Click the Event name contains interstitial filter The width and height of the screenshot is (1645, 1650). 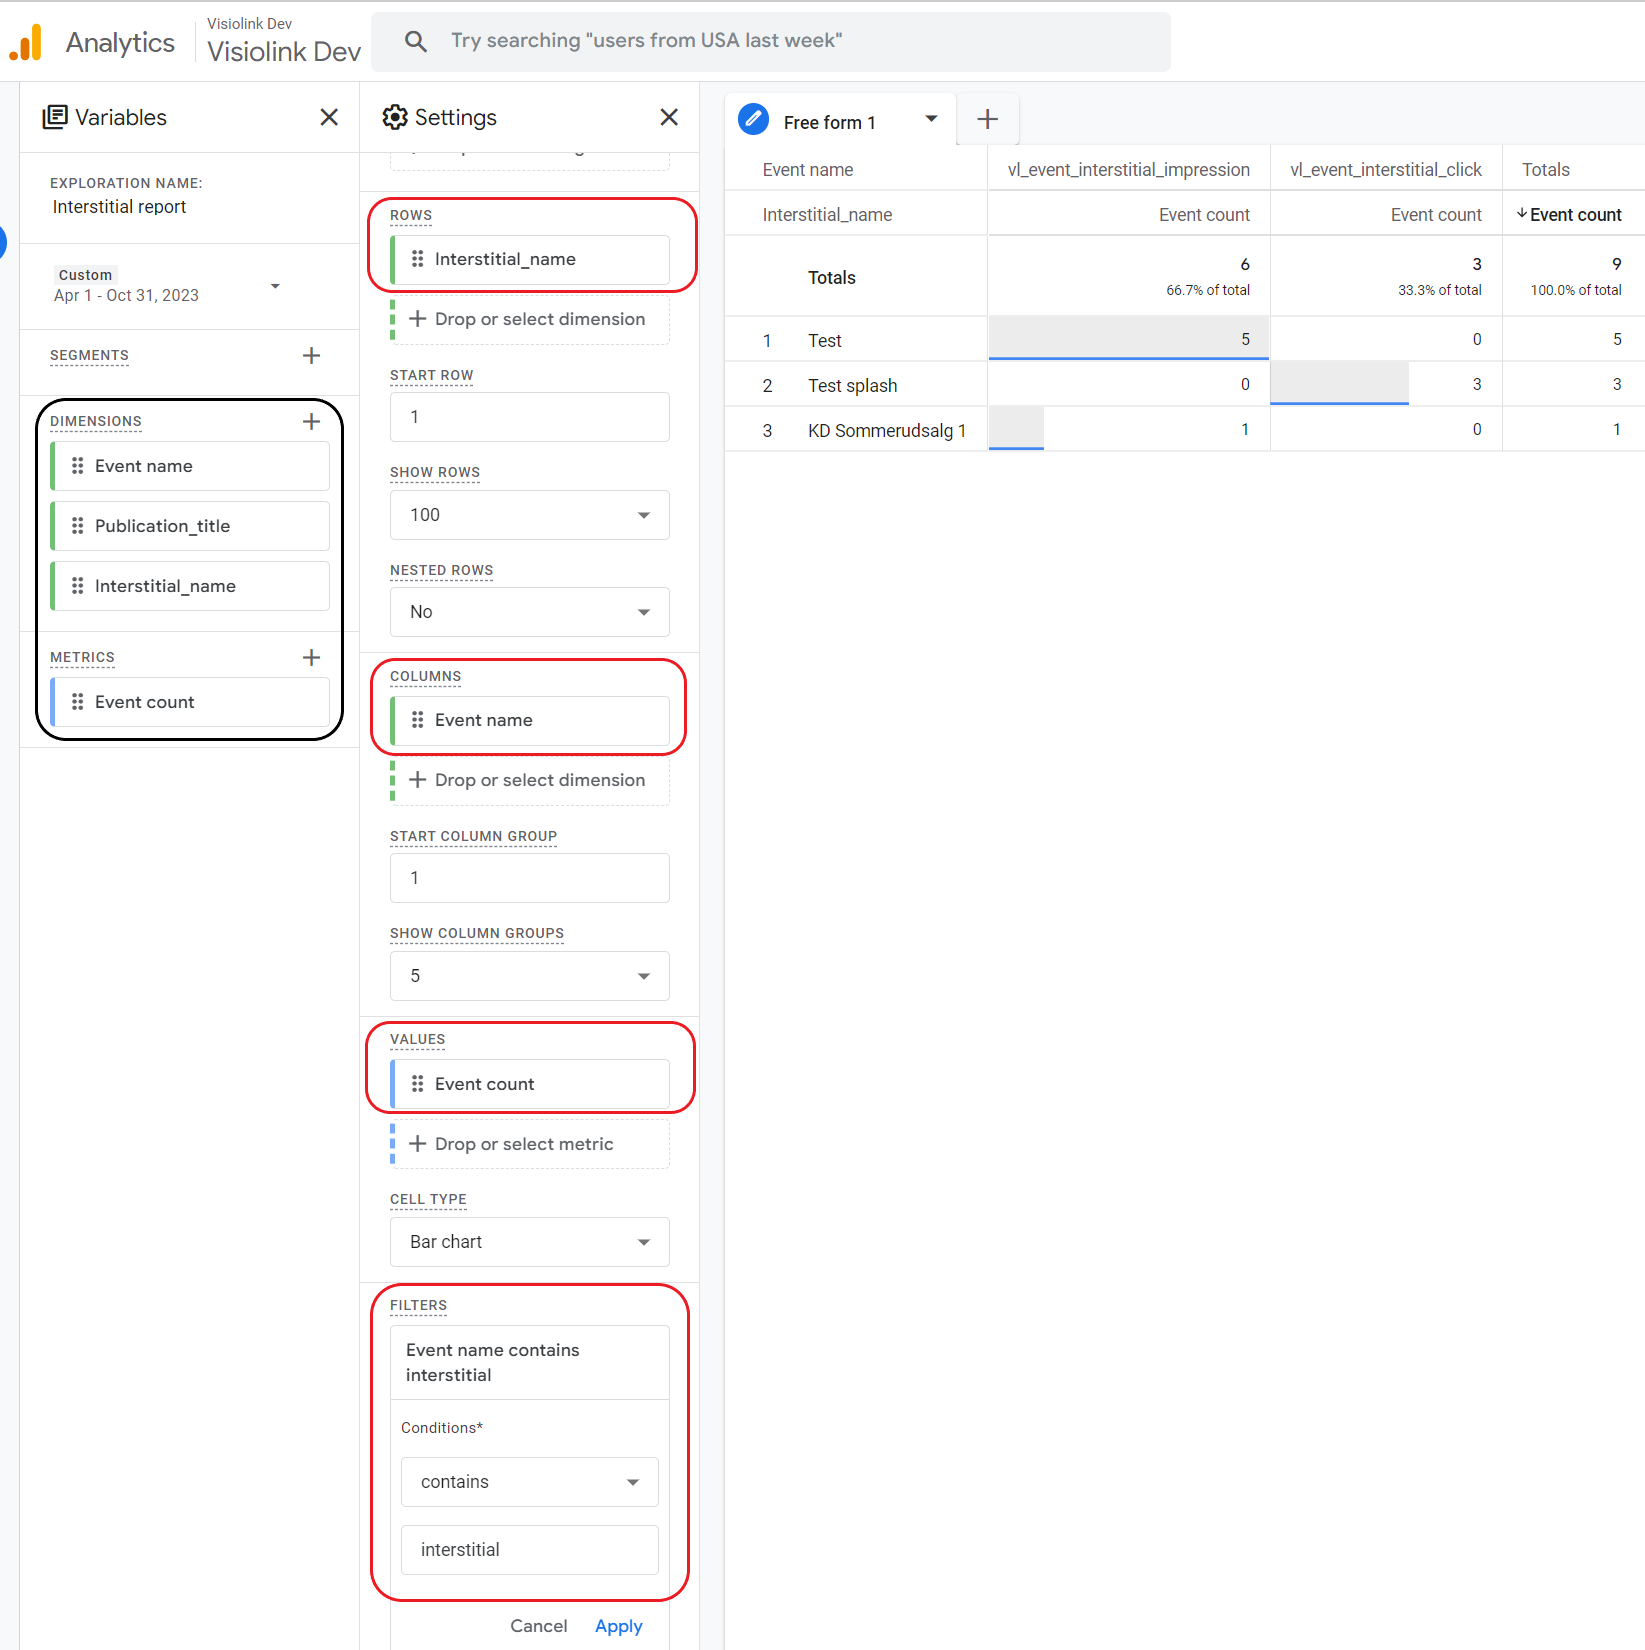tap(530, 1362)
